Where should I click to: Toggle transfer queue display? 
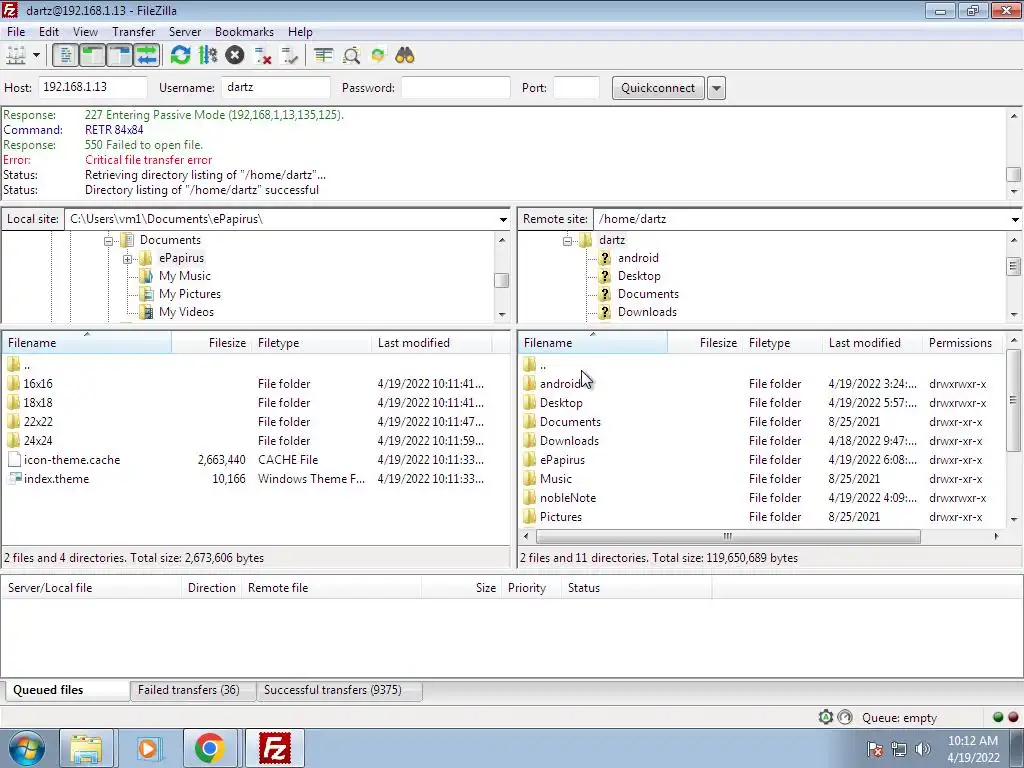147,56
